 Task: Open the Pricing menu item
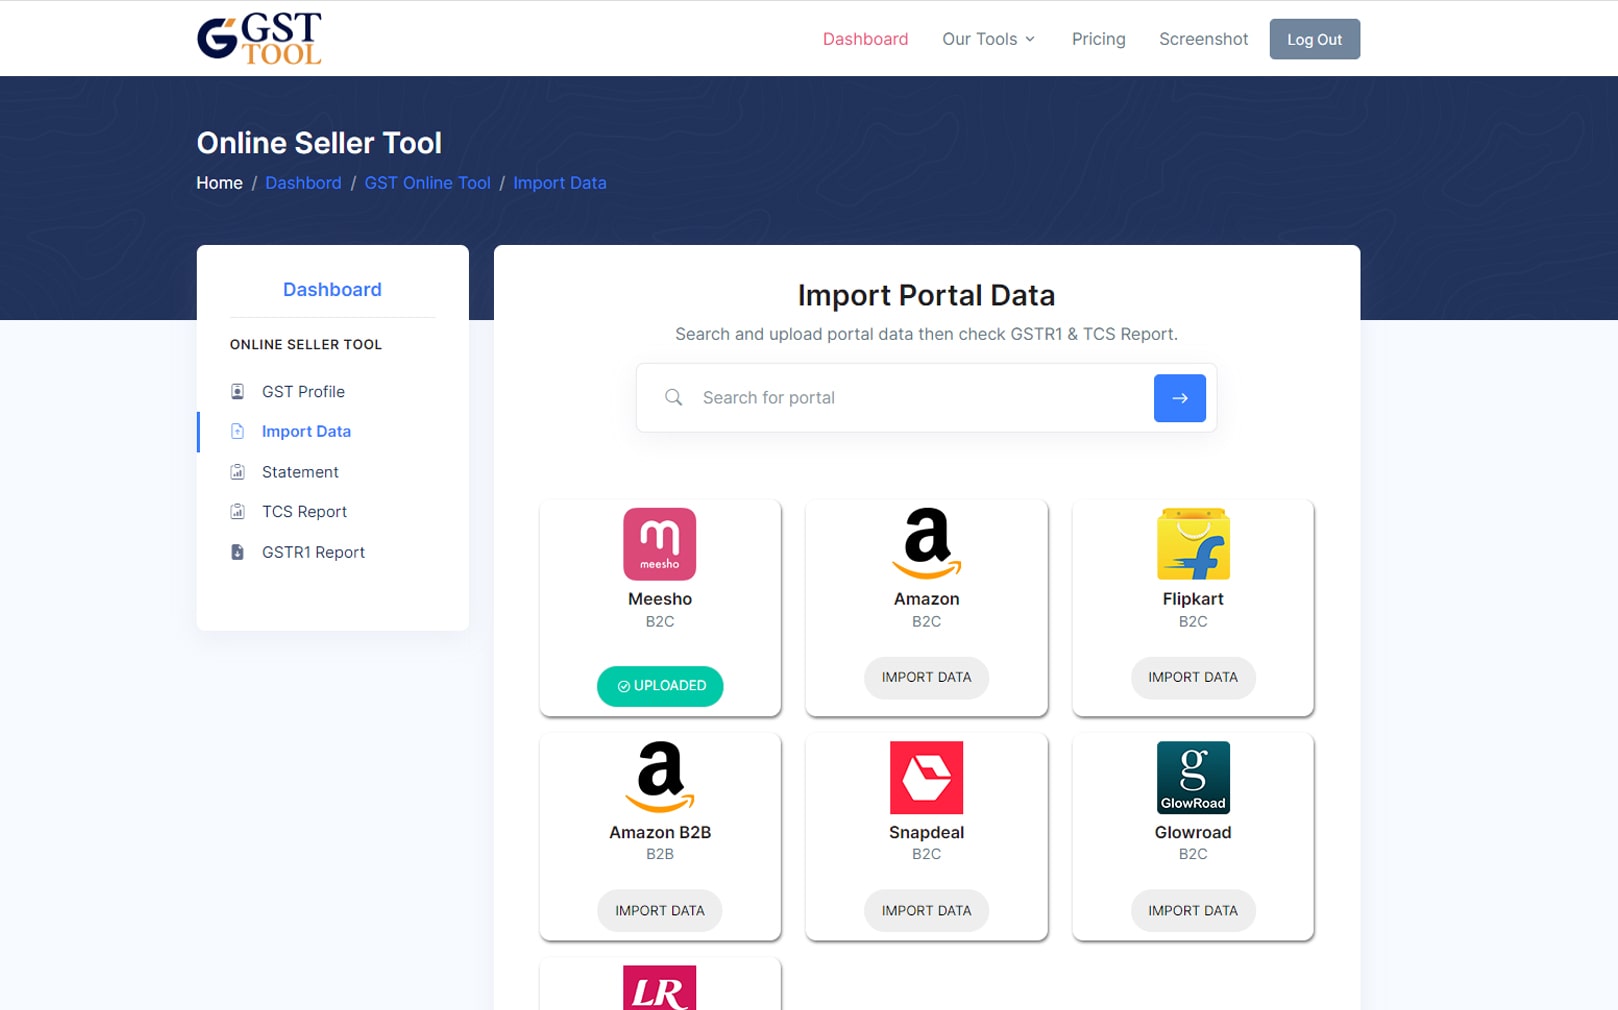(x=1098, y=39)
